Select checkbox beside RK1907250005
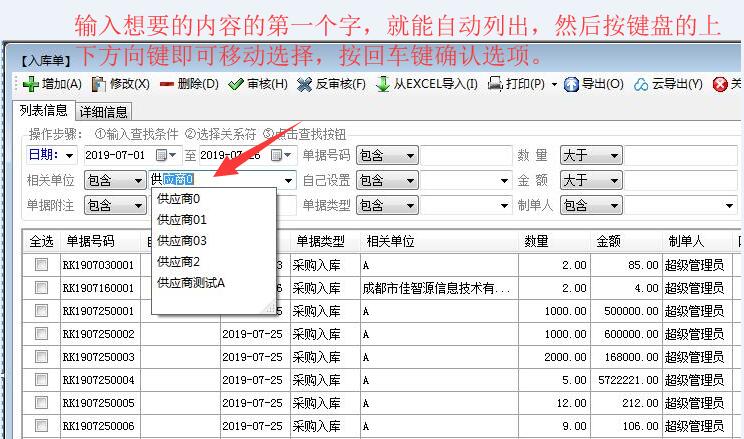Viewport: 744px width, 439px height. pos(41,403)
